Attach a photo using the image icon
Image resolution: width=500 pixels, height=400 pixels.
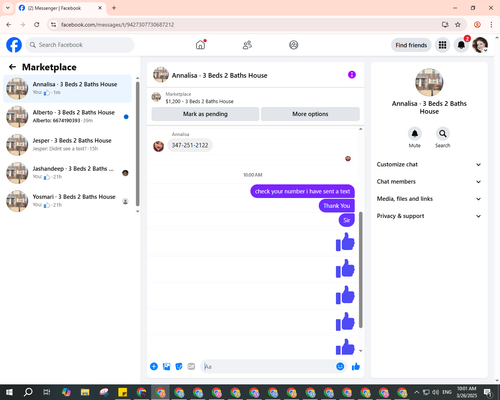166,367
